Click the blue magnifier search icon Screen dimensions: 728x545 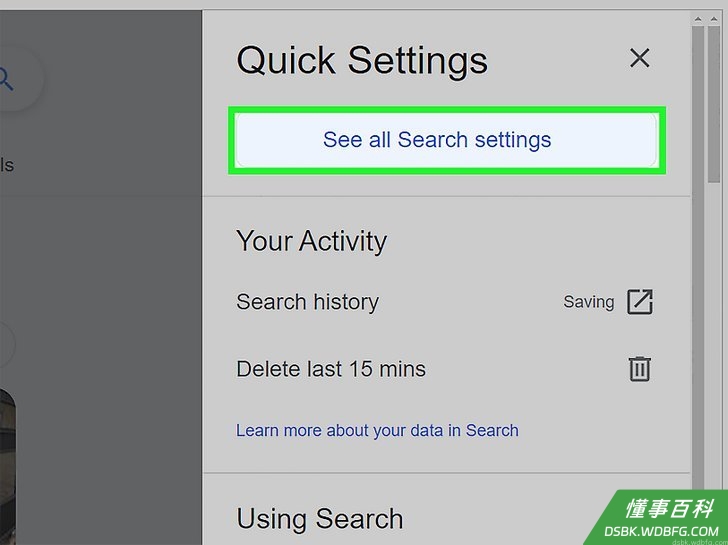click(6, 79)
